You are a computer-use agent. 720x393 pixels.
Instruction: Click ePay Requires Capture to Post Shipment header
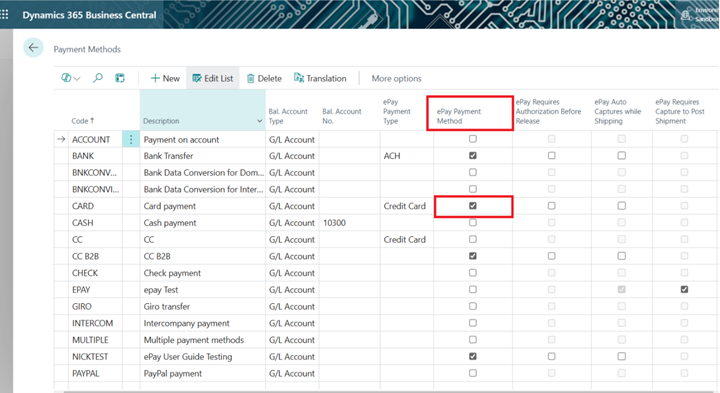(680, 112)
